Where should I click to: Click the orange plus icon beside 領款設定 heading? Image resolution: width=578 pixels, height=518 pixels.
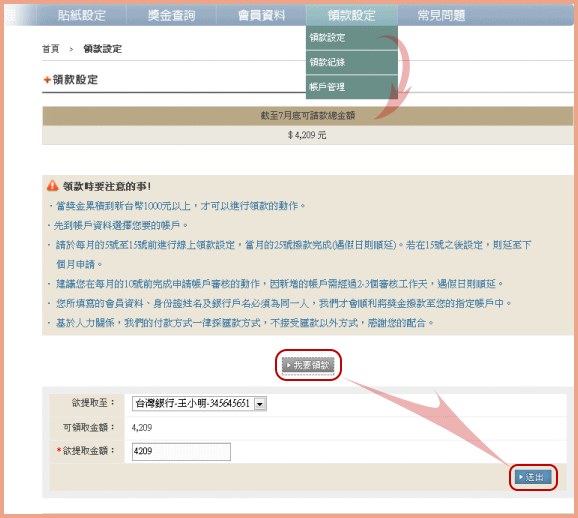point(47,80)
